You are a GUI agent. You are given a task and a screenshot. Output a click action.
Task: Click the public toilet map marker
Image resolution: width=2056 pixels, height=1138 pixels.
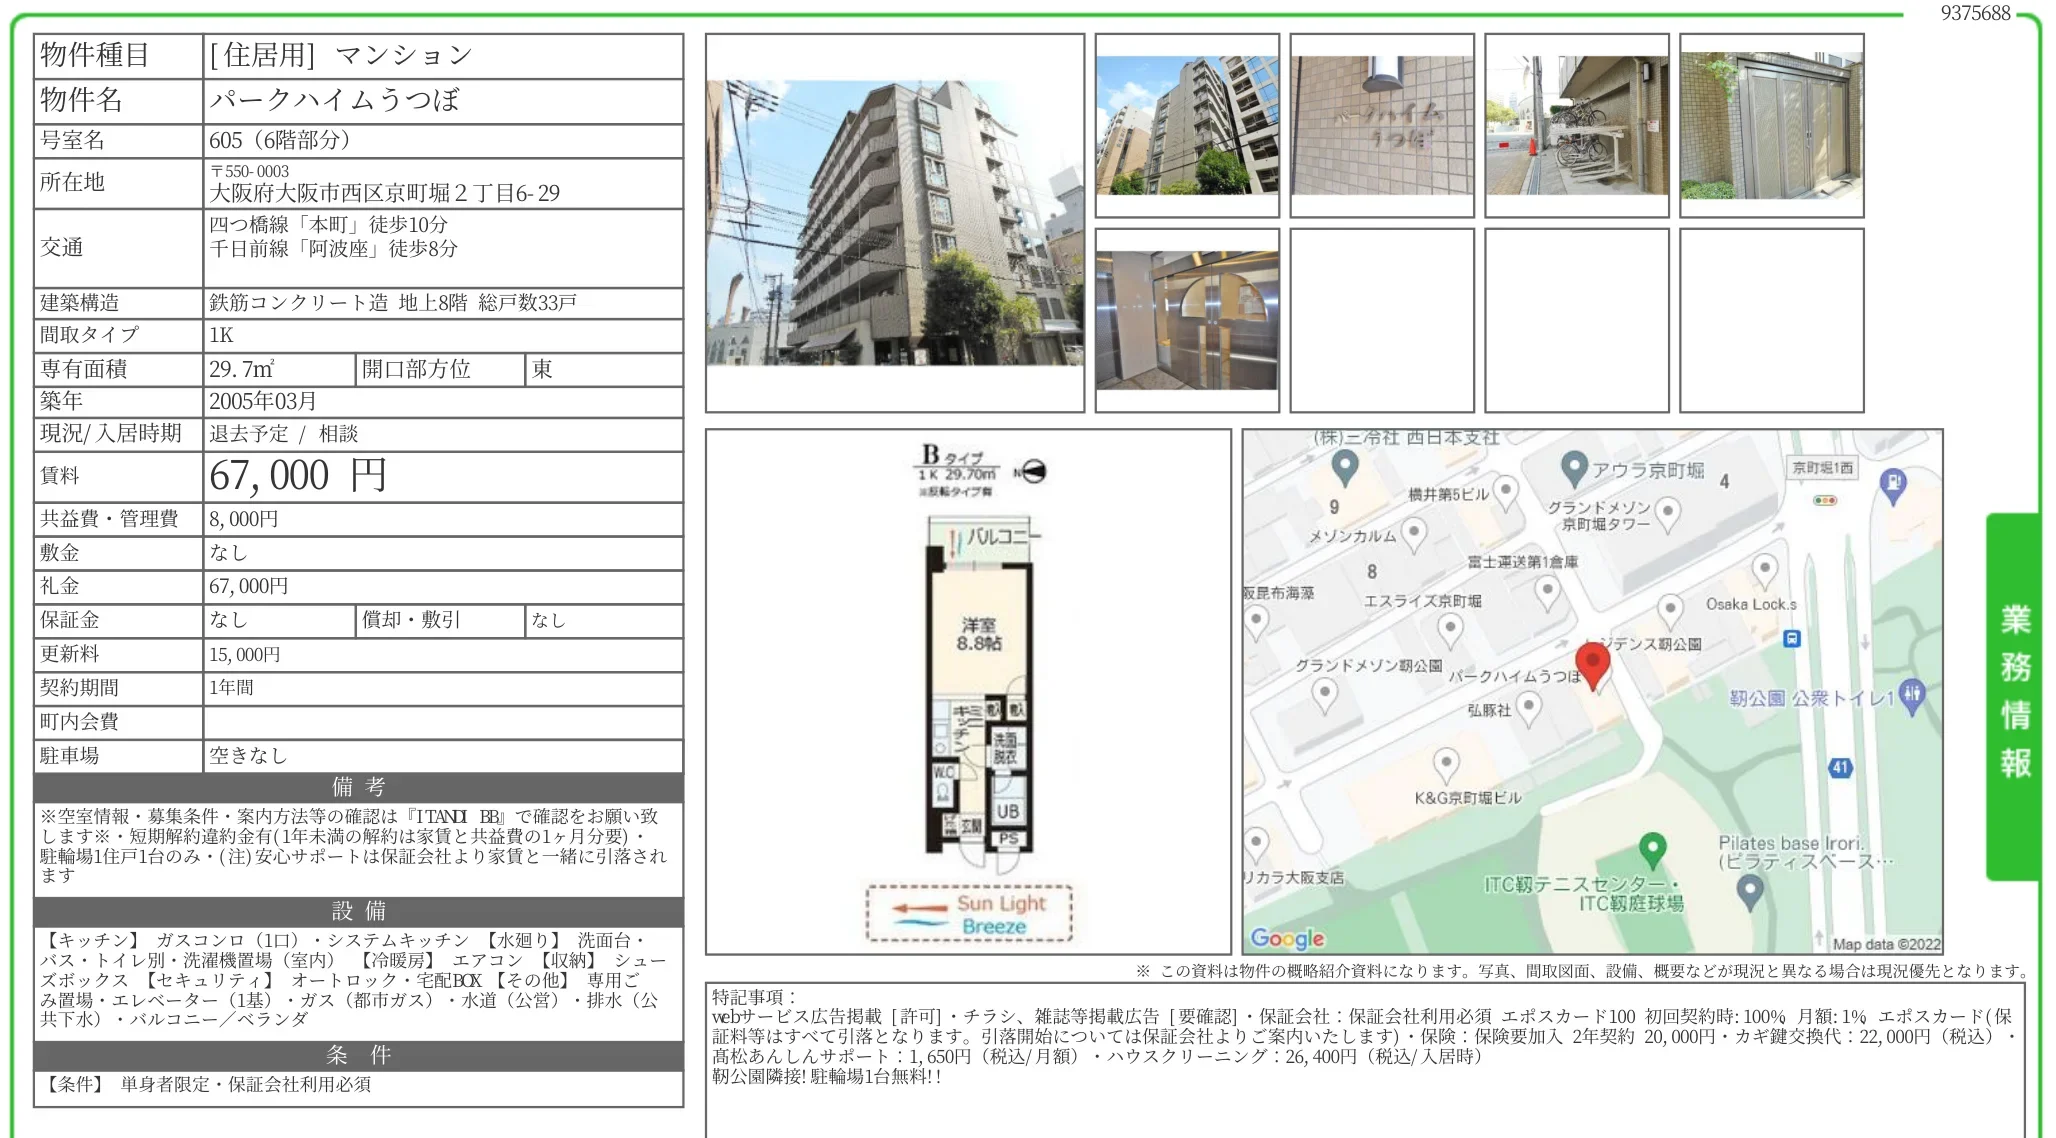pos(1911,693)
